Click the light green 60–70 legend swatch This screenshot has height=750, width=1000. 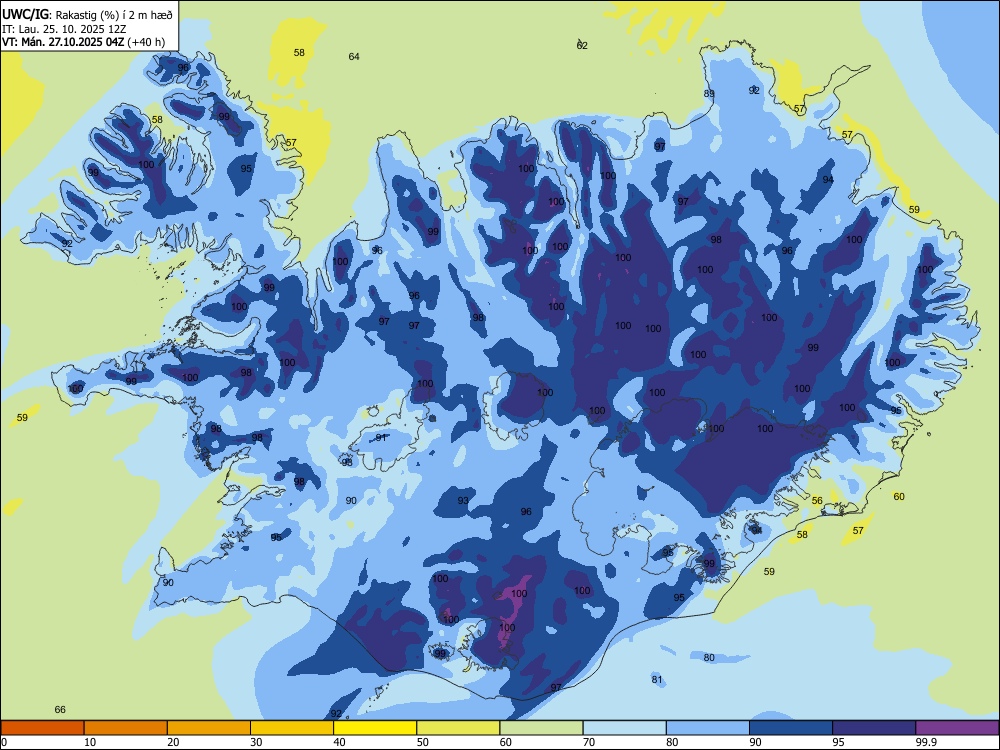pyautogui.click(x=541, y=728)
